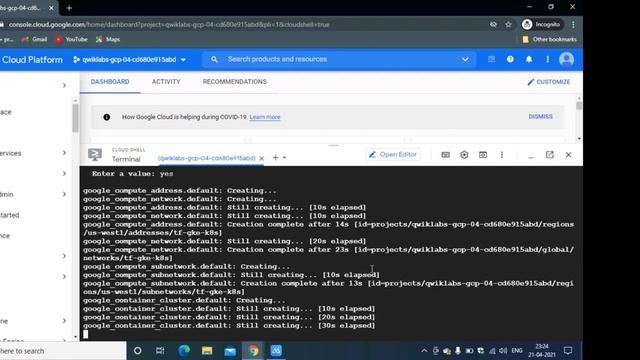Click the Cloud Platform logo text
Viewport: 640px width, 360px height.
[x=32, y=60]
